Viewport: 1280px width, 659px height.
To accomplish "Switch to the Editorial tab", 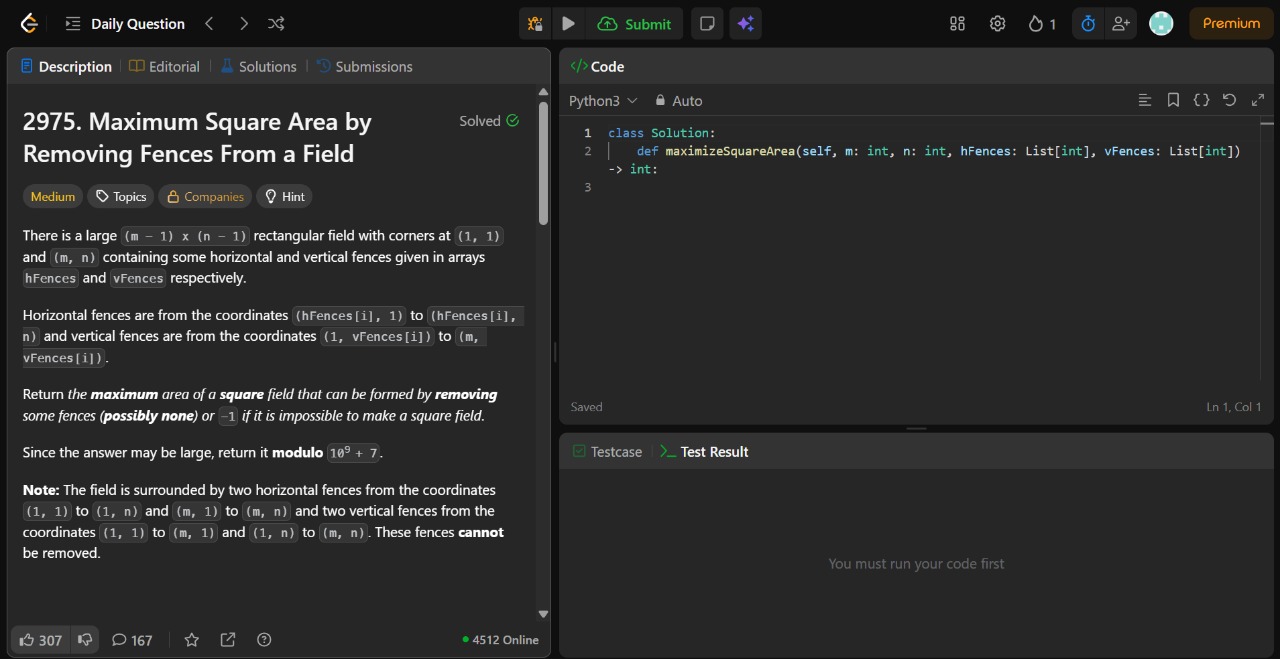I will pyautogui.click(x=165, y=67).
